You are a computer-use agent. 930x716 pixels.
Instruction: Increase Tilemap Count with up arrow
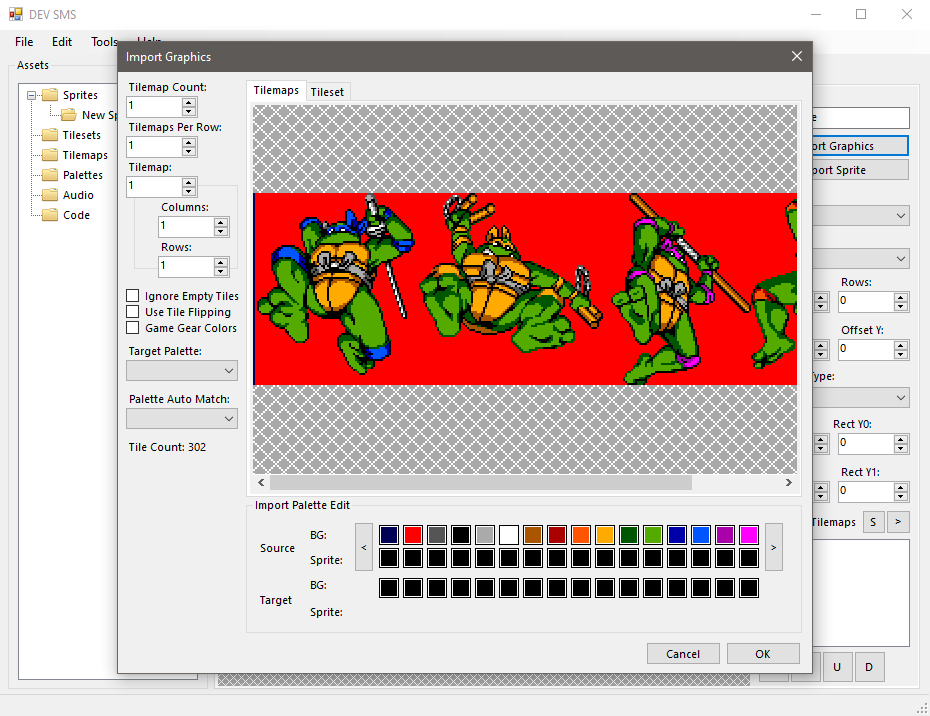click(x=189, y=103)
